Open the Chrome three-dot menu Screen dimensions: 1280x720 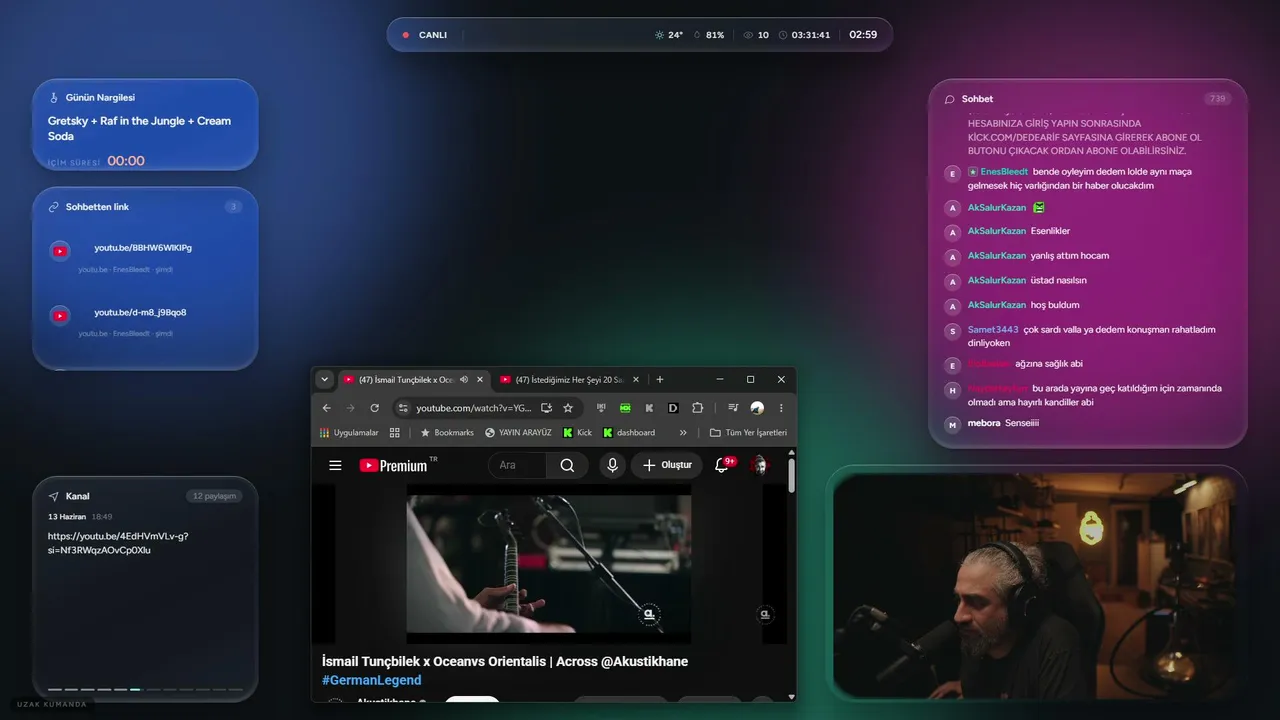click(x=781, y=408)
